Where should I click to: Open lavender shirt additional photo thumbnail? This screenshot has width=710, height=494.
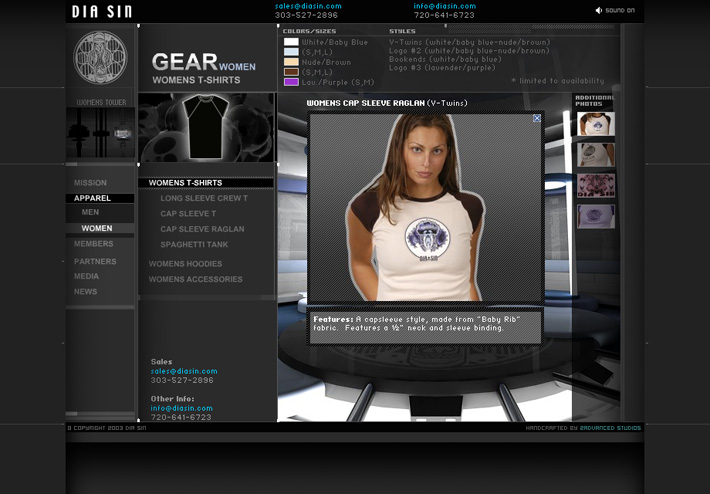(x=596, y=216)
